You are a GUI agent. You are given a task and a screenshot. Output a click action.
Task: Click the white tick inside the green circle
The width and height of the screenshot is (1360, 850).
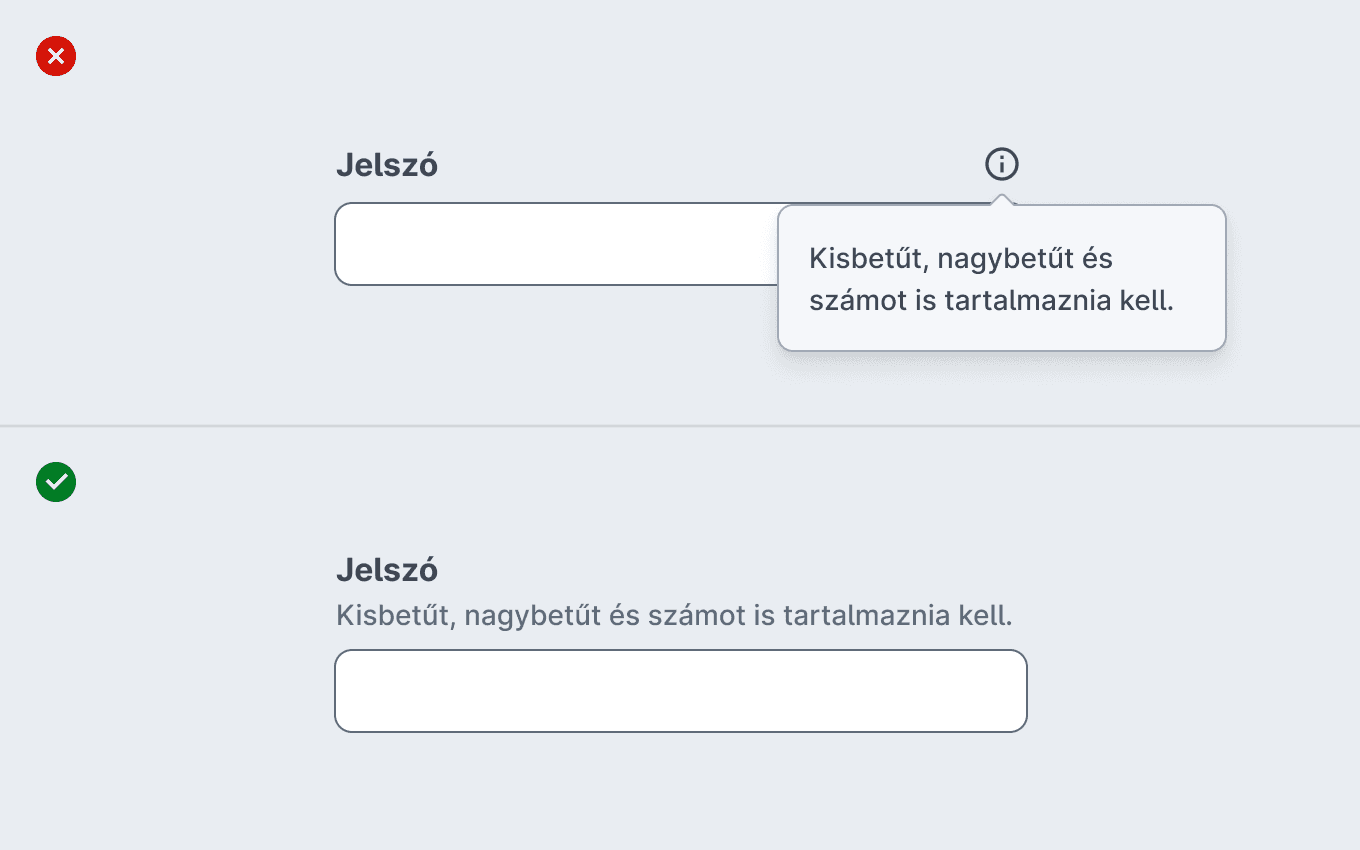56,482
